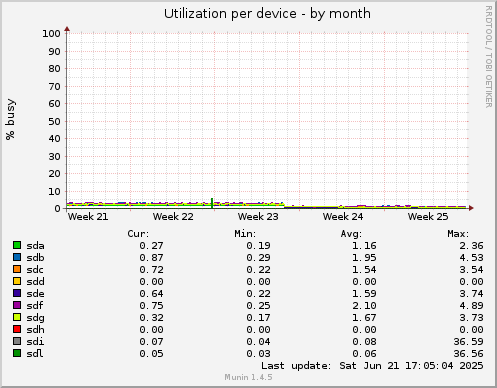Click the 'Munin 1.4.5' footer text

(248, 377)
